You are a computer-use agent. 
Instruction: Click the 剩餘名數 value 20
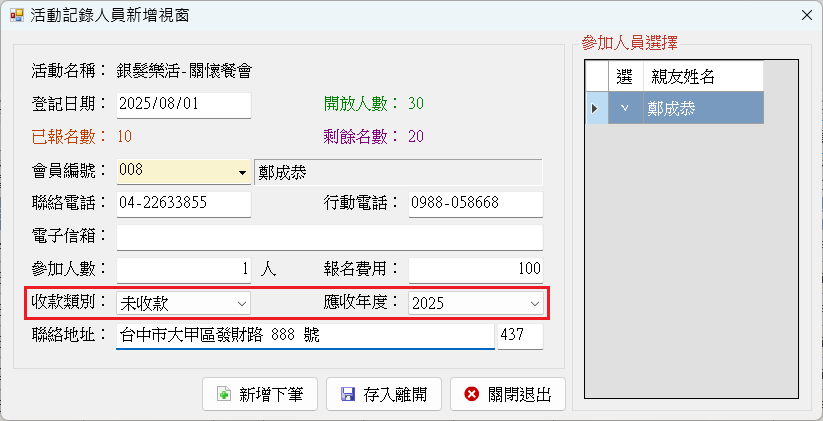(x=416, y=137)
